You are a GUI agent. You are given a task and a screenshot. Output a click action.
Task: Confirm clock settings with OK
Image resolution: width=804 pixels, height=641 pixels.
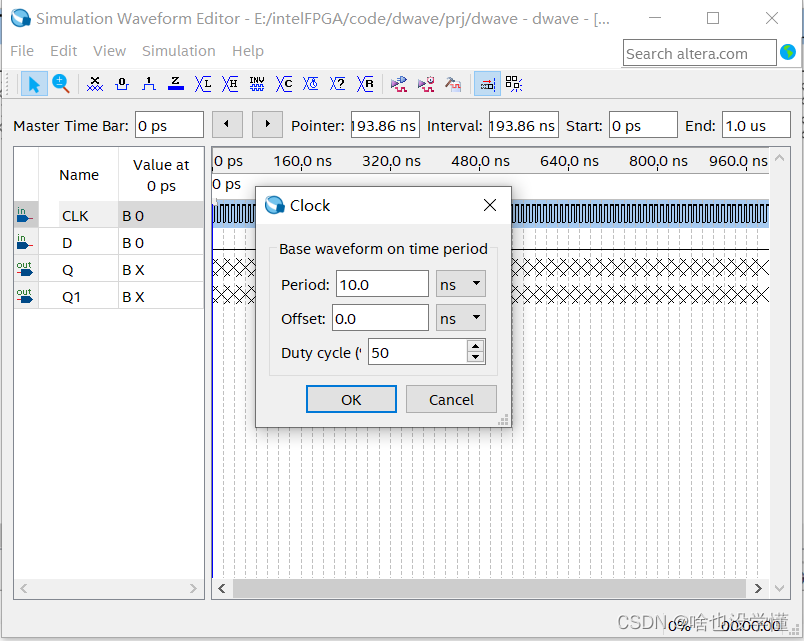tap(351, 399)
